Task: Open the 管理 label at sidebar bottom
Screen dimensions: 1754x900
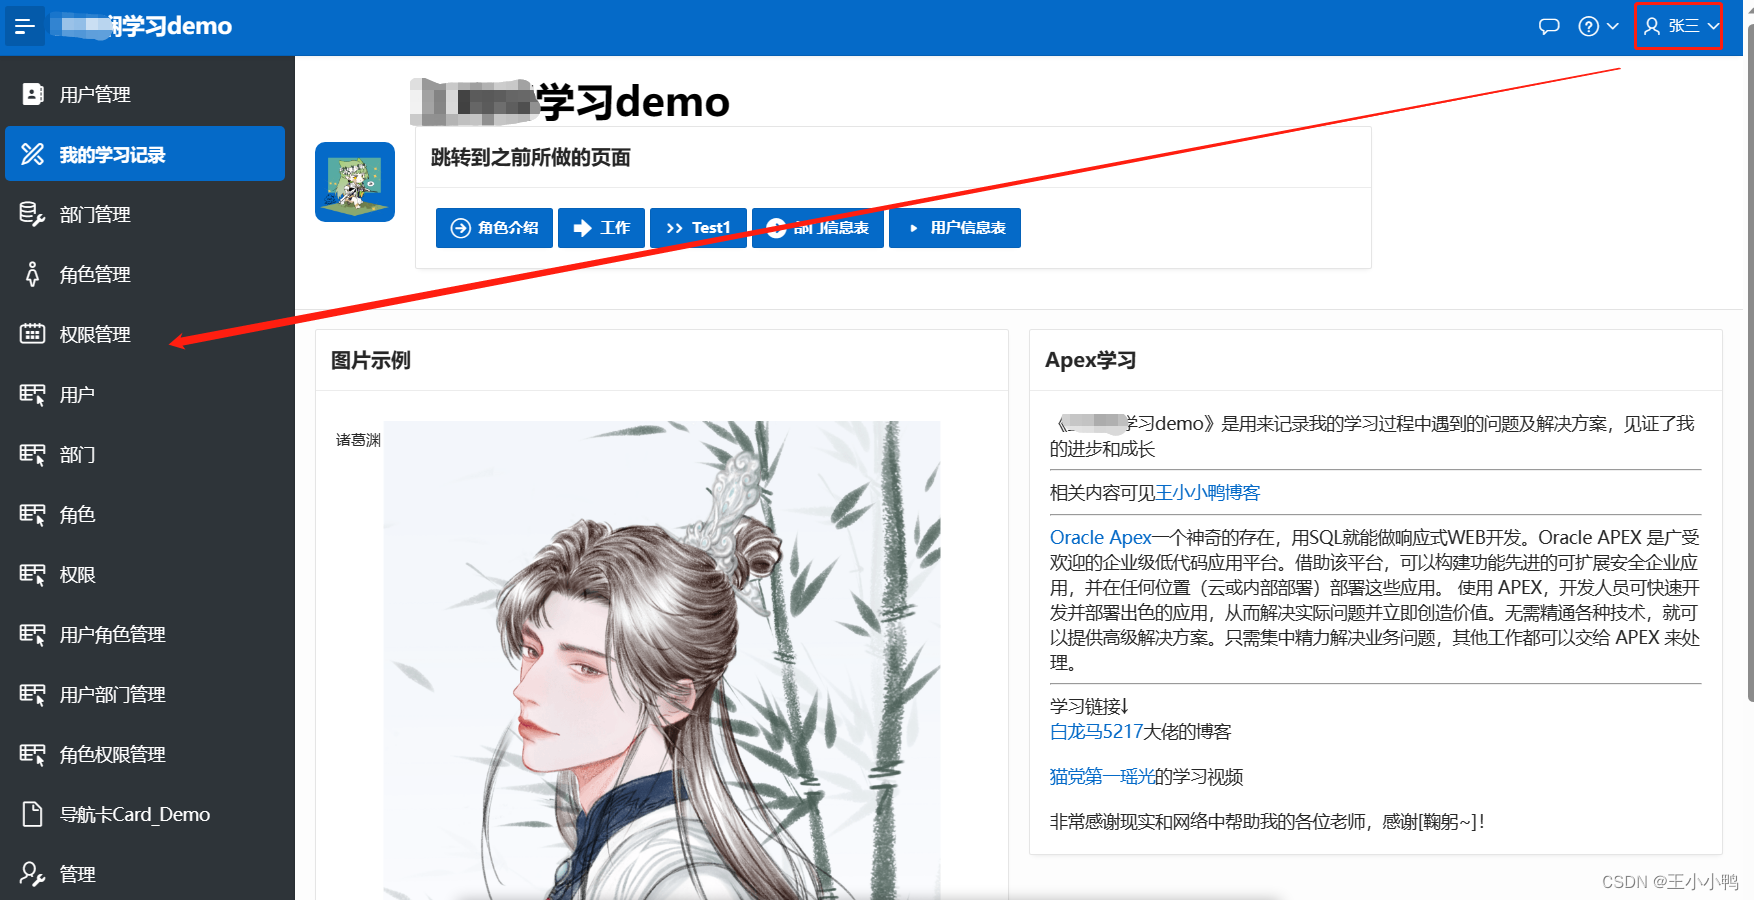Action: point(77,874)
